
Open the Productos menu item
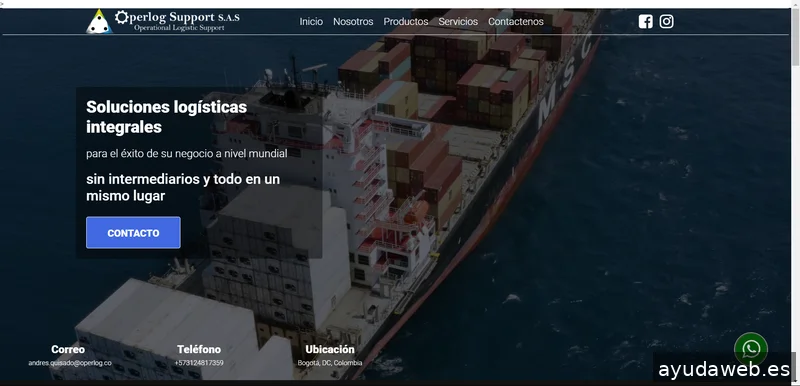pos(406,21)
